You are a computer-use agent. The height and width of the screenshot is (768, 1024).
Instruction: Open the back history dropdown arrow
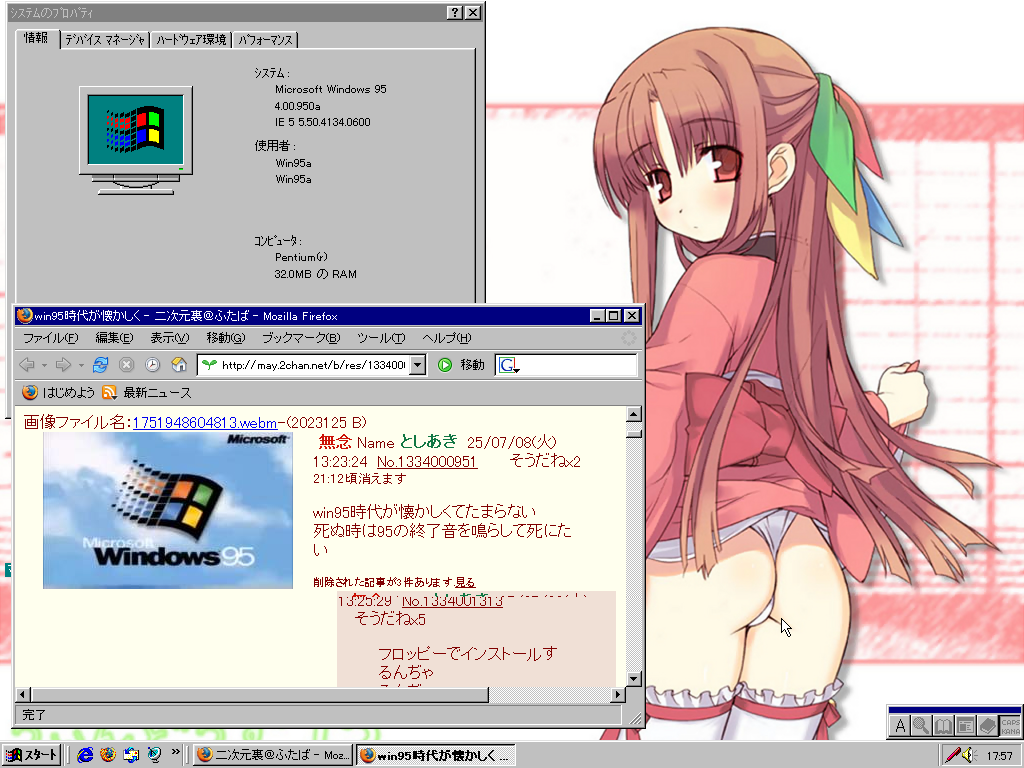coord(44,365)
